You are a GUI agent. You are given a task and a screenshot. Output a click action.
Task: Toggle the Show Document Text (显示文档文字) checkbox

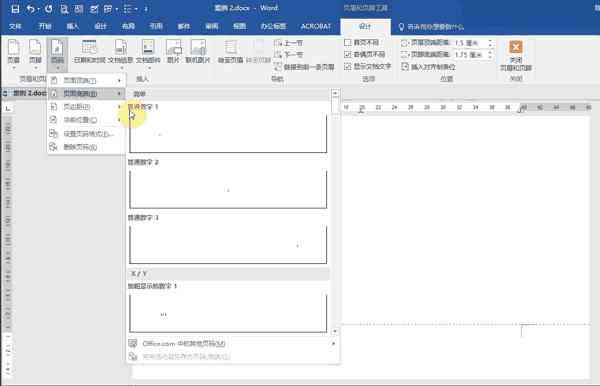click(347, 67)
